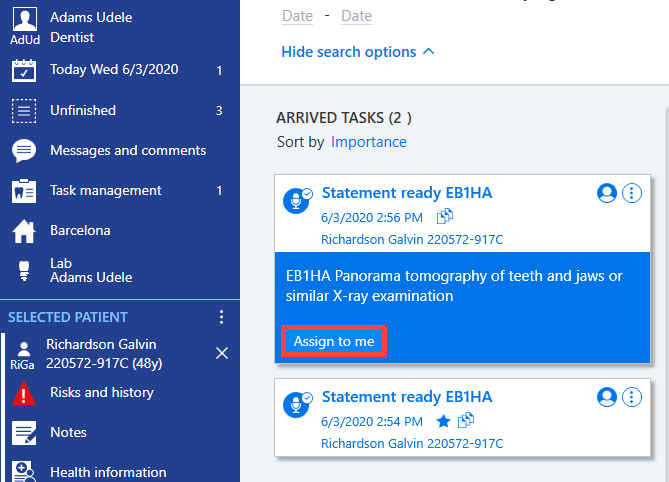Click assignee person icon on the 2:54 PM task
The image size is (669, 482).
607,397
